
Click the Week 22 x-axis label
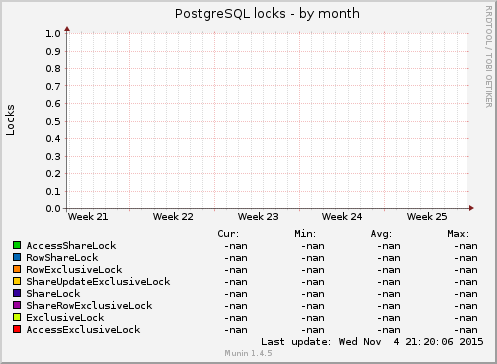pos(173,217)
